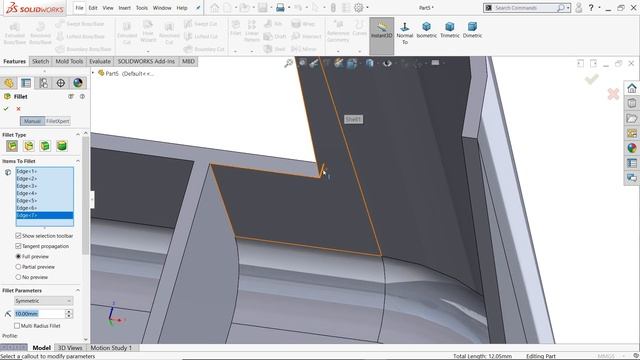The width and height of the screenshot is (640, 360).
Task: Toggle the Instant3D tool
Action: point(382,36)
